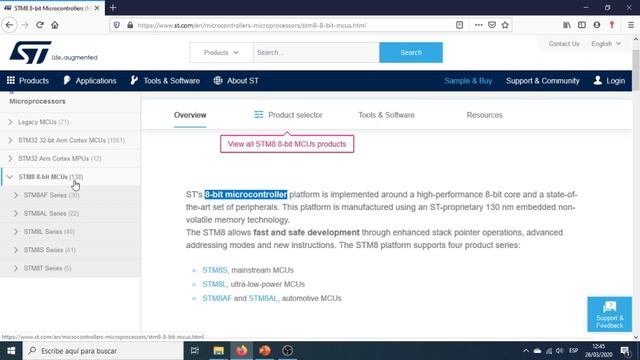Expand STM32 32-bit Arm Cortex MCUs
The height and width of the screenshot is (360, 640).
[10, 140]
